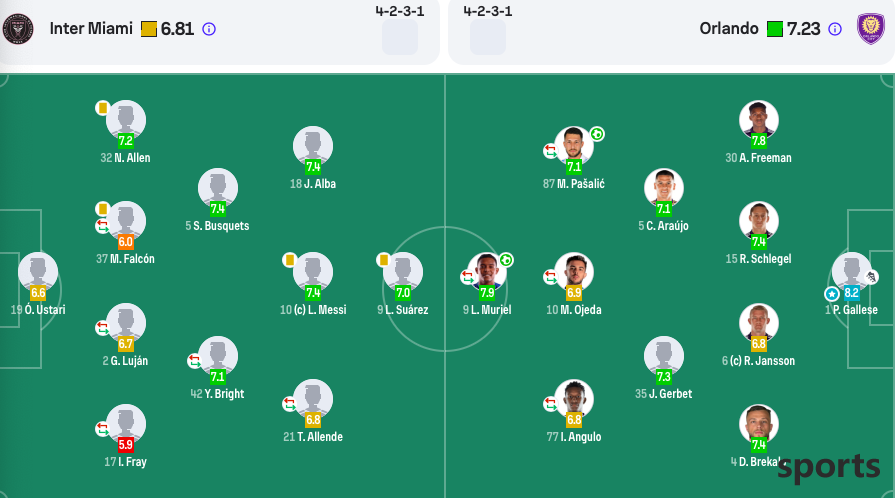
Task: Open the Orlando City club crest
Action: tap(870, 28)
